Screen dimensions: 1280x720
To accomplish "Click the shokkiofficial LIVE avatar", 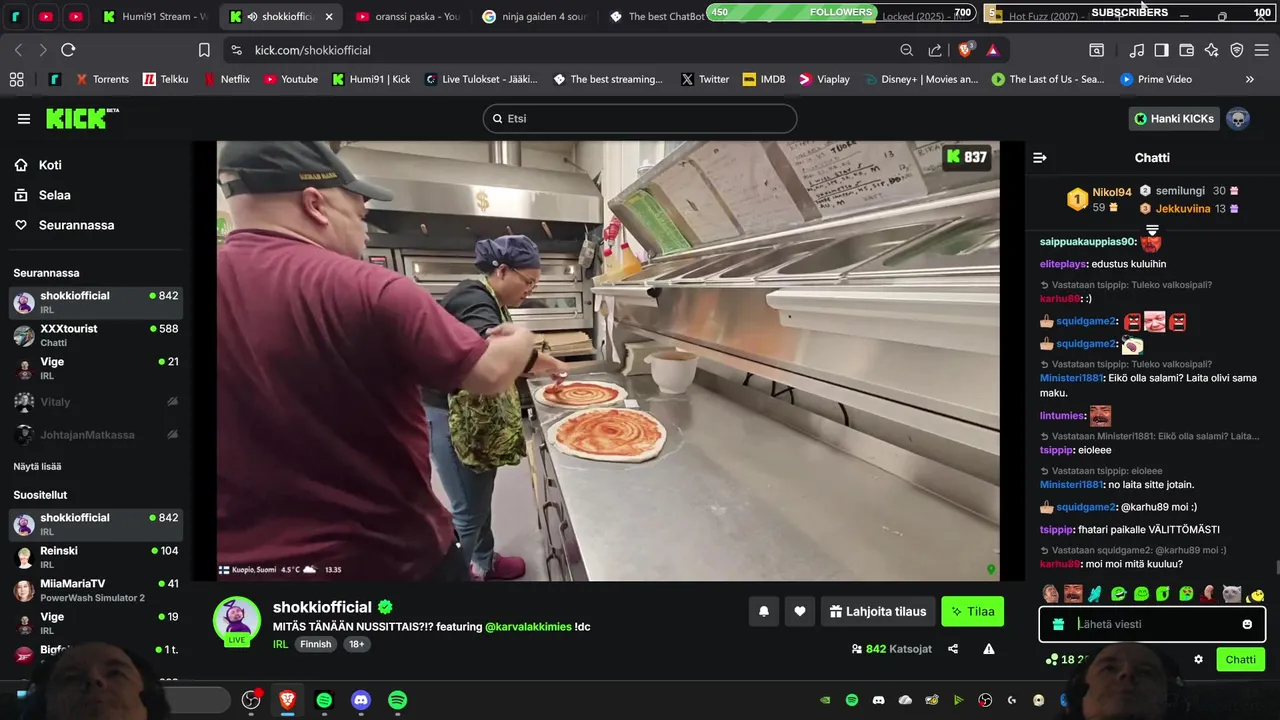I will (237, 622).
